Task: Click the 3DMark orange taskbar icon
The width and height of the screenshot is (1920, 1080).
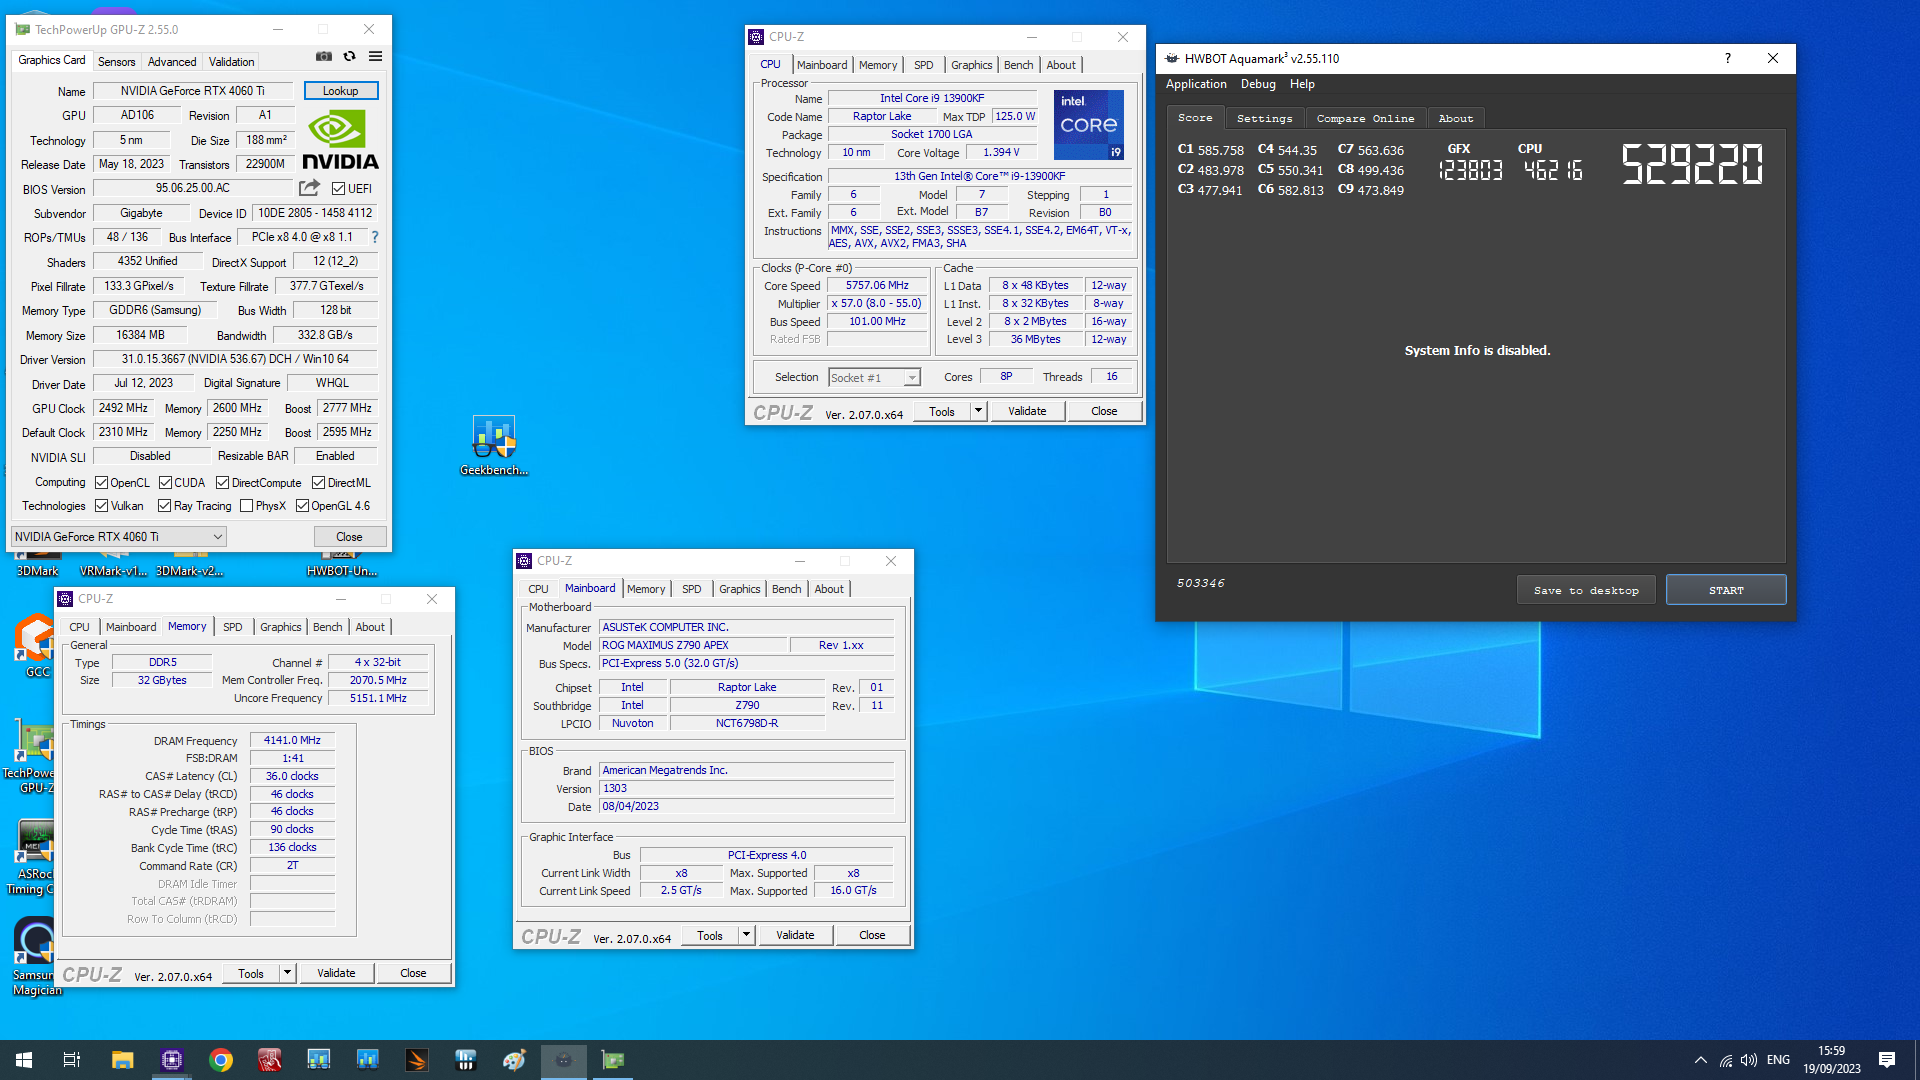Action: 416,1060
